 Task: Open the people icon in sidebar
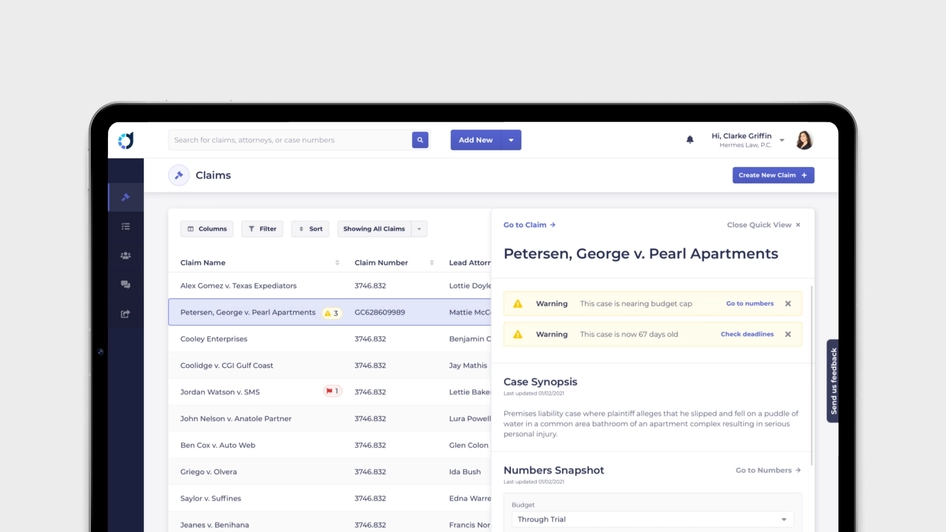click(125, 256)
